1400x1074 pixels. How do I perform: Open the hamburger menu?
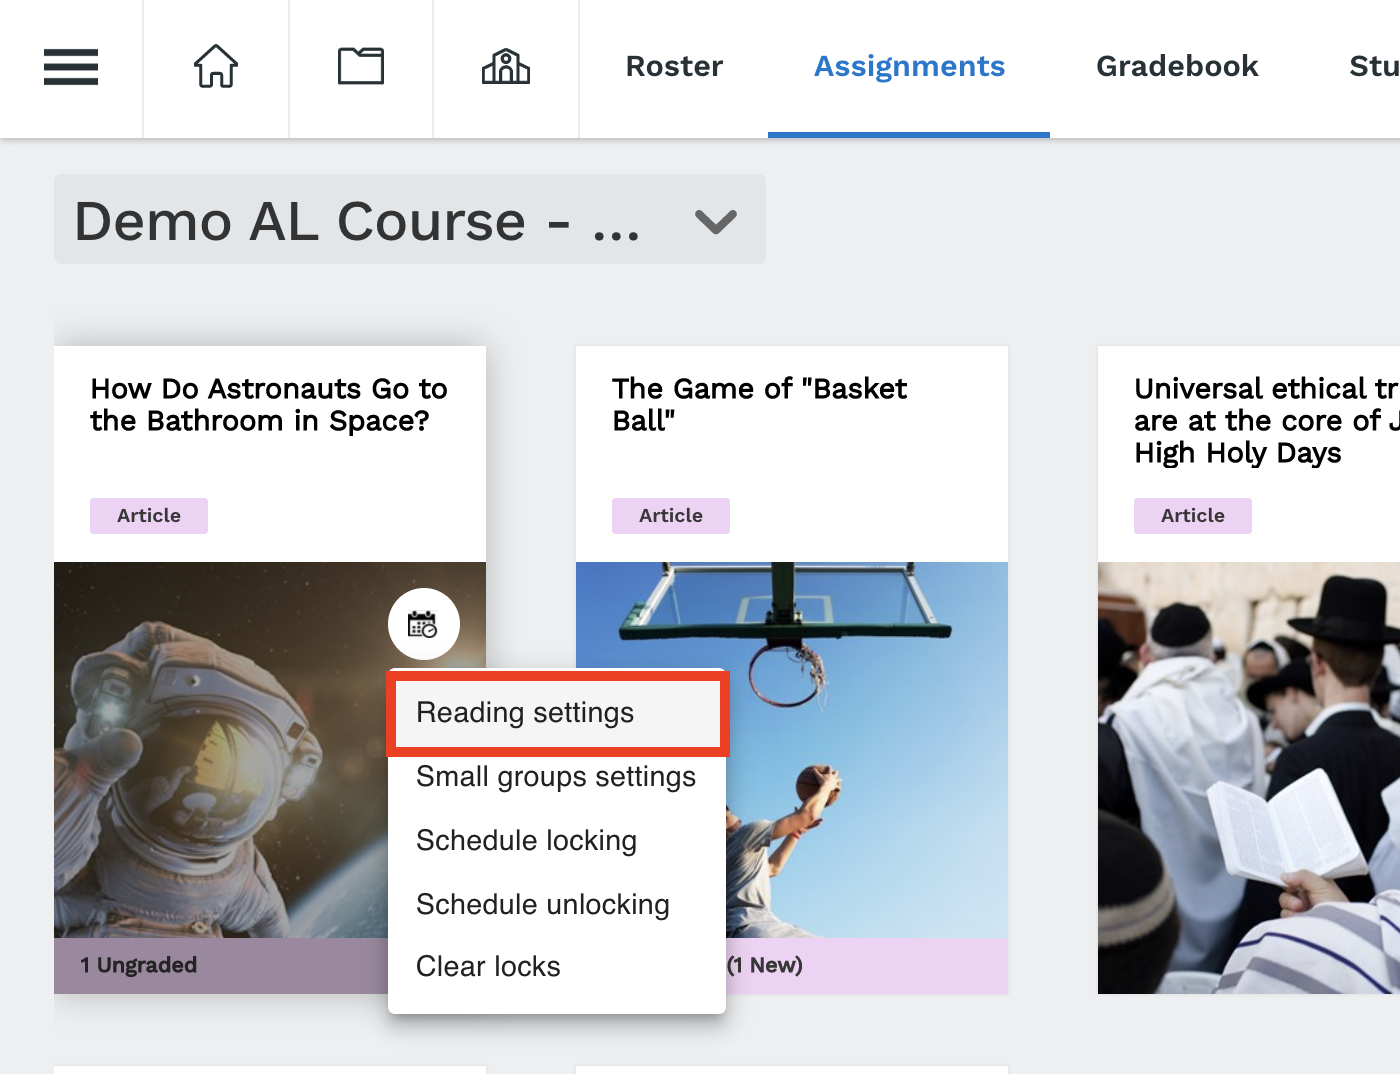click(x=71, y=67)
